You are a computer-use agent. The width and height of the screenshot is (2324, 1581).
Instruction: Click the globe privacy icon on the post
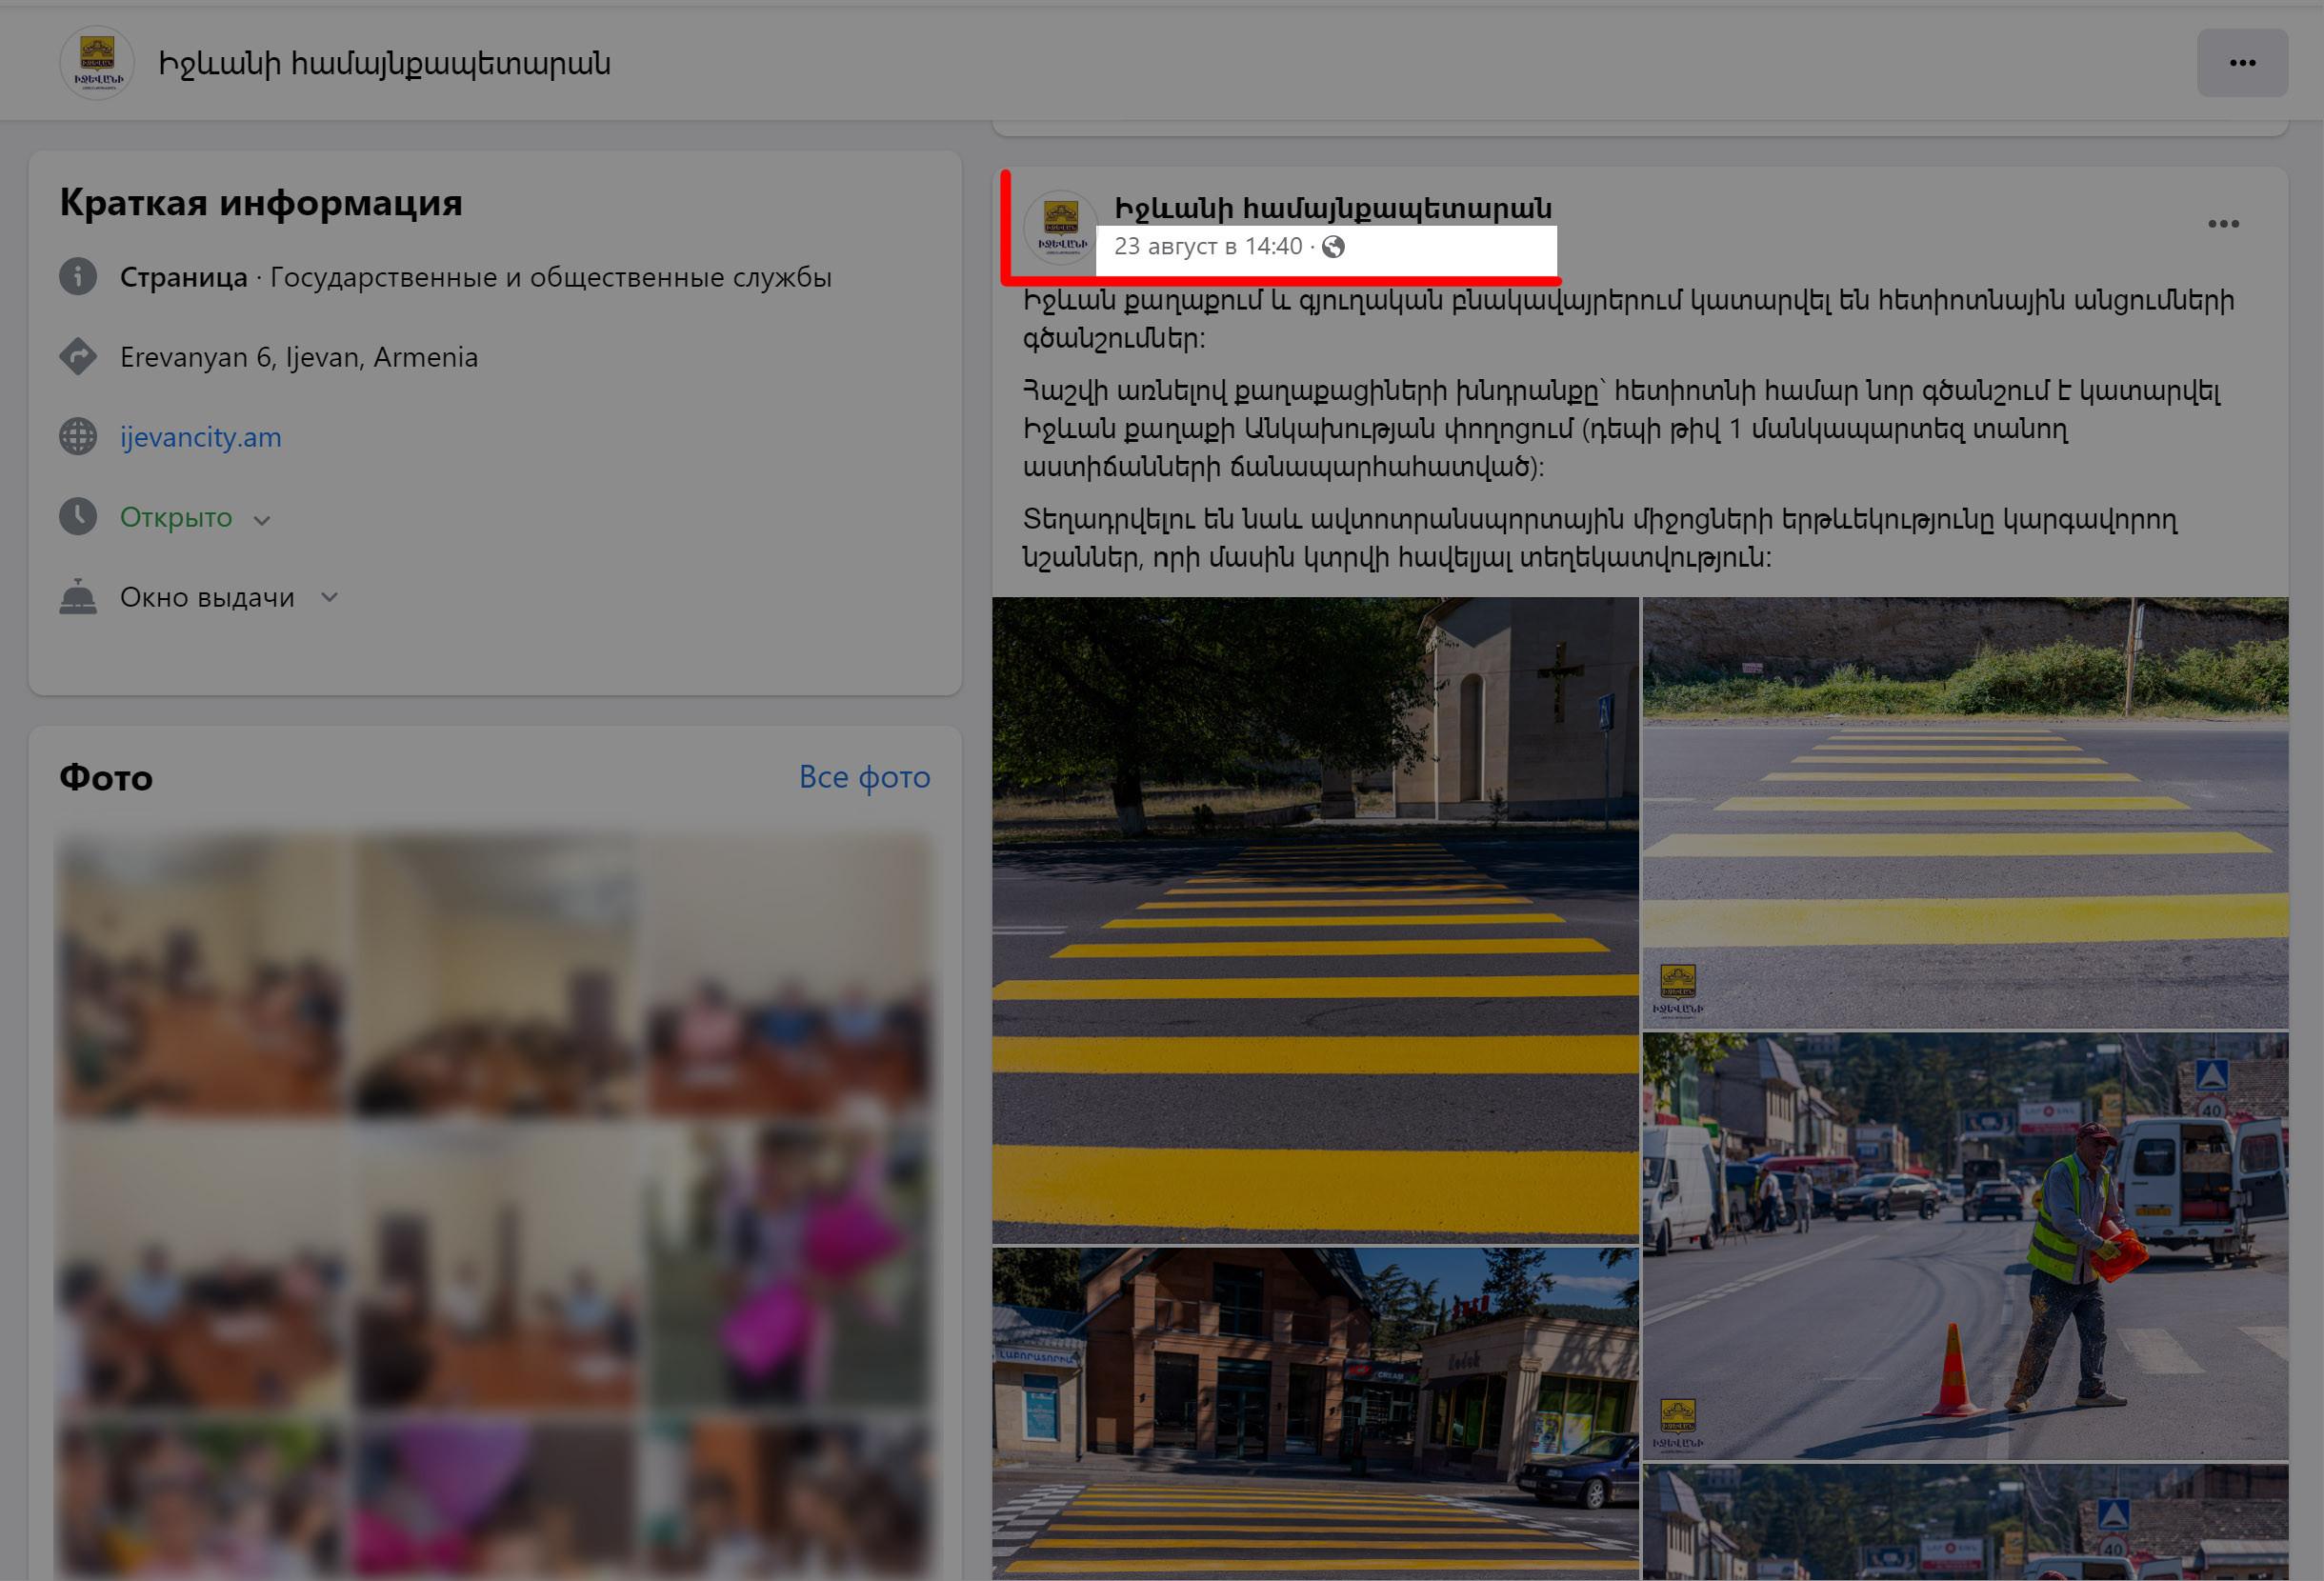pyautogui.click(x=1333, y=246)
